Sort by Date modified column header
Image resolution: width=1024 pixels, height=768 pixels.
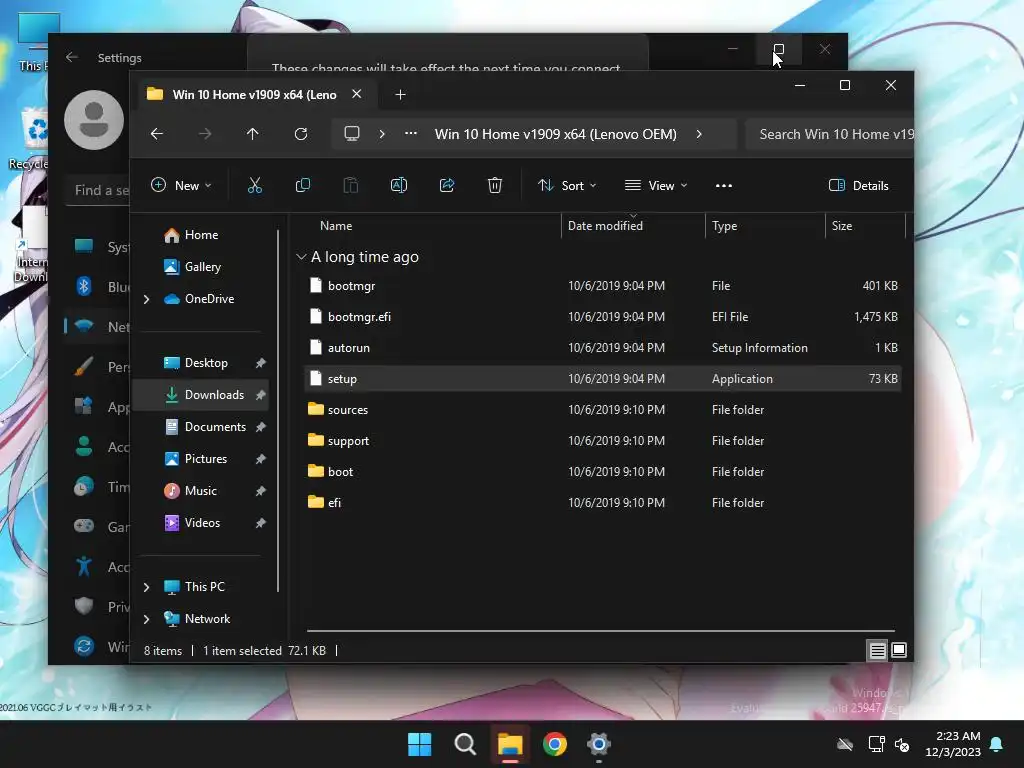click(605, 226)
